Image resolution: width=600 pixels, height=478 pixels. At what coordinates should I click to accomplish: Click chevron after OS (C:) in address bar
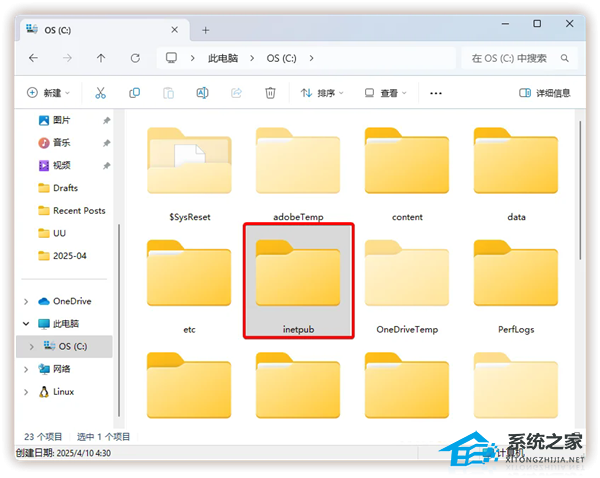311,58
